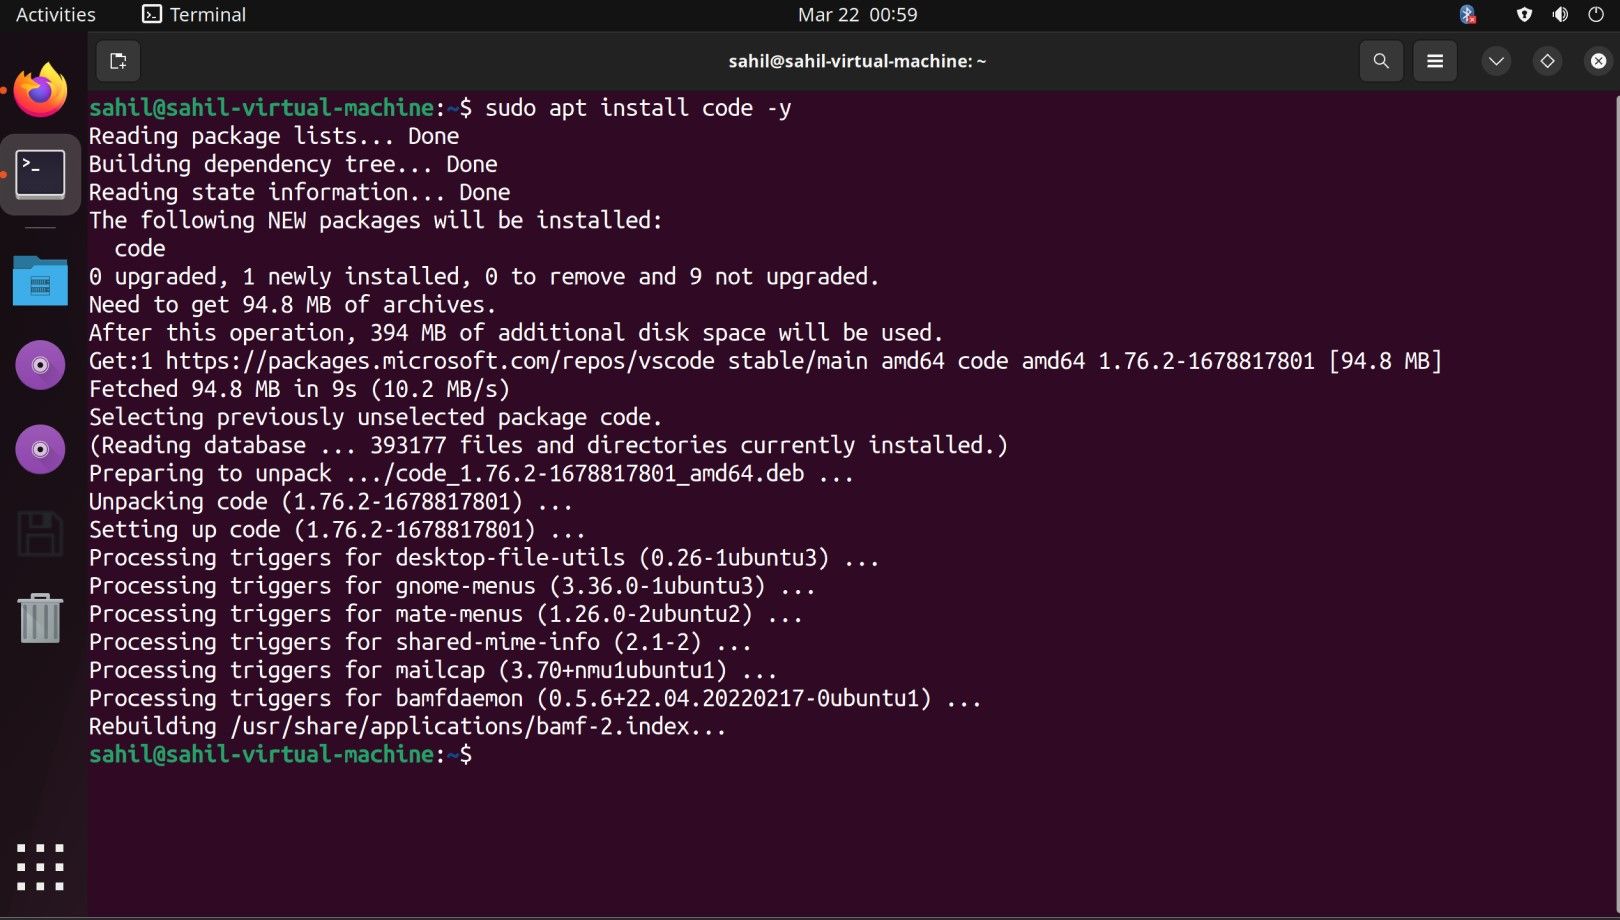1620x920 pixels.
Task: Select the sahil@sahil-virtual-machine title bar text
Action: point(857,61)
